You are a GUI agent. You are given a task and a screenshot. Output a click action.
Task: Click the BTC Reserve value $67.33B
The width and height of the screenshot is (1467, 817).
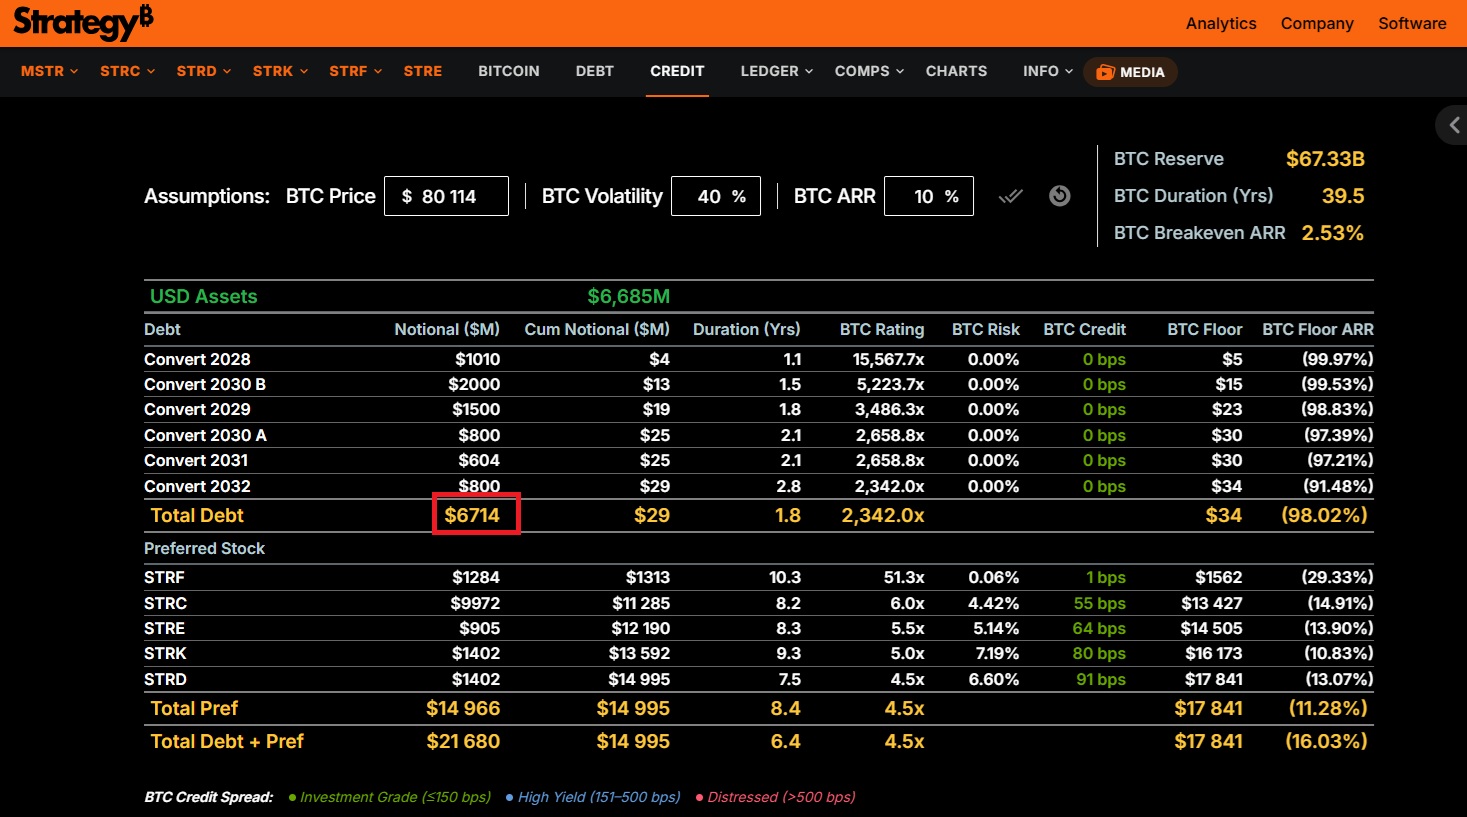point(1325,159)
